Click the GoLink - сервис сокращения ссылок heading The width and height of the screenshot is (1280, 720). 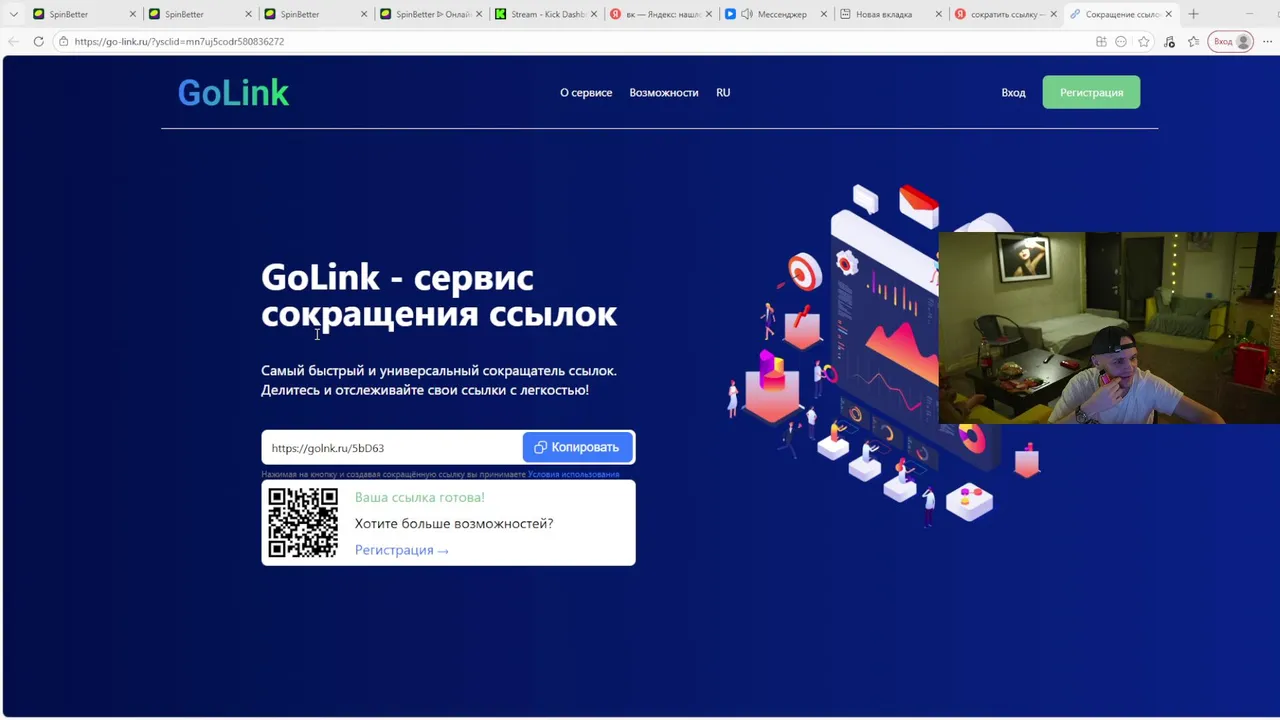[x=439, y=295]
